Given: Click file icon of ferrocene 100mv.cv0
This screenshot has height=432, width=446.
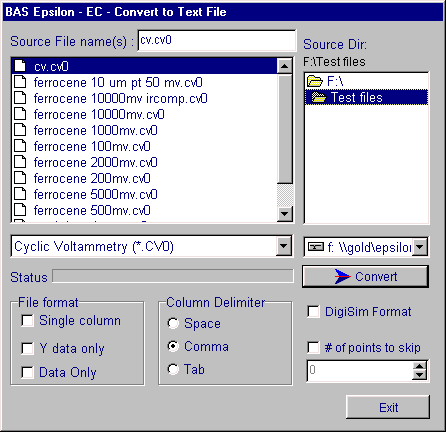Looking at the screenshot, I should point(20,146).
